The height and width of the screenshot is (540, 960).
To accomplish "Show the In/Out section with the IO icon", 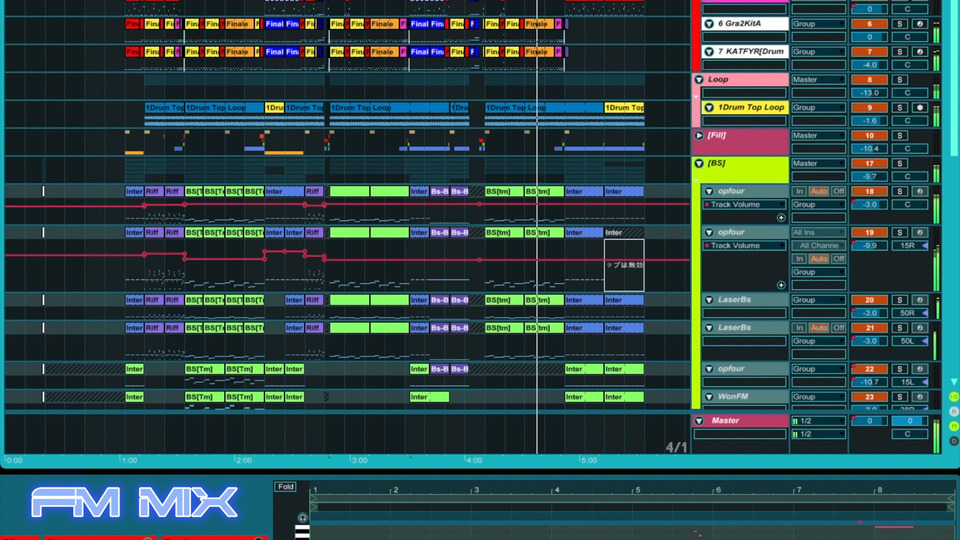I will pos(954,397).
